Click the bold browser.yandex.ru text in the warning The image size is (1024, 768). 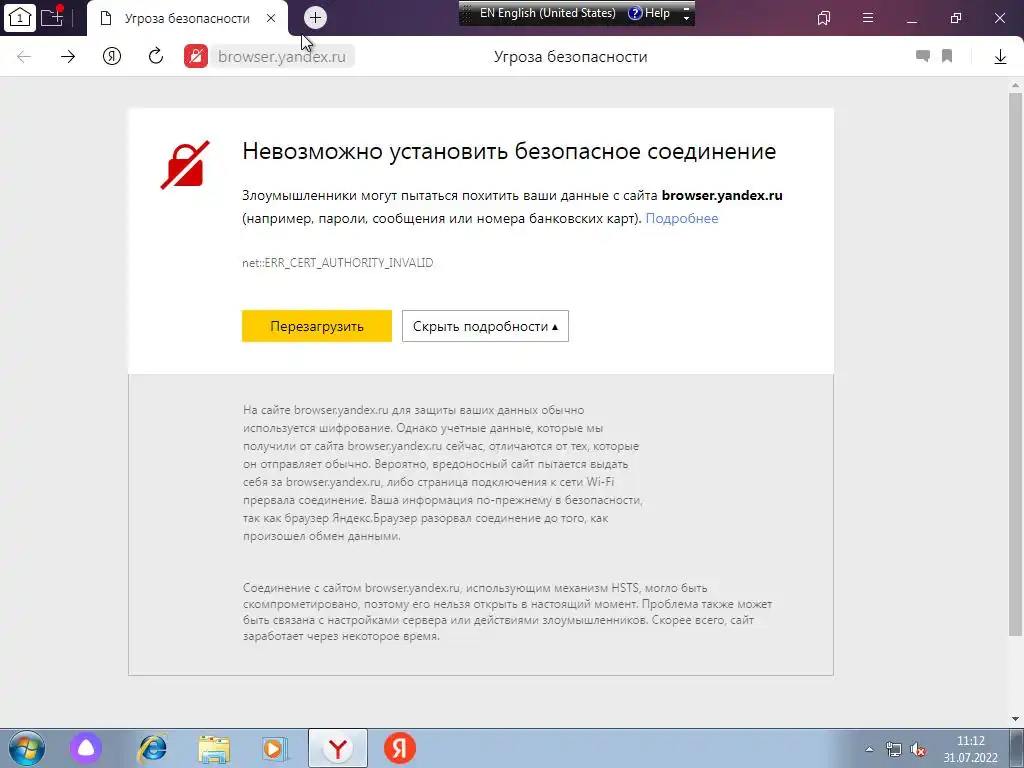pyautogui.click(x=722, y=195)
